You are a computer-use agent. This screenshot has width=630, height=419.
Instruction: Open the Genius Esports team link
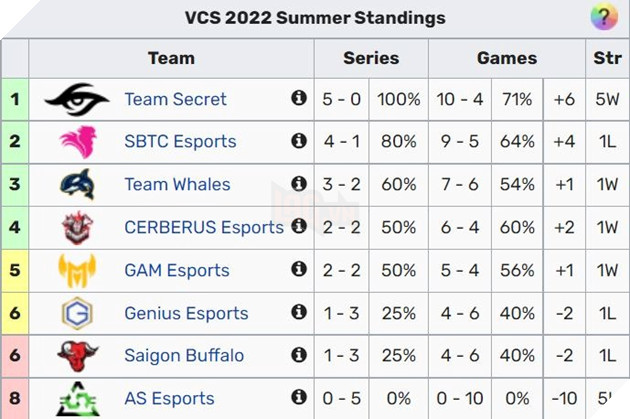(186, 313)
